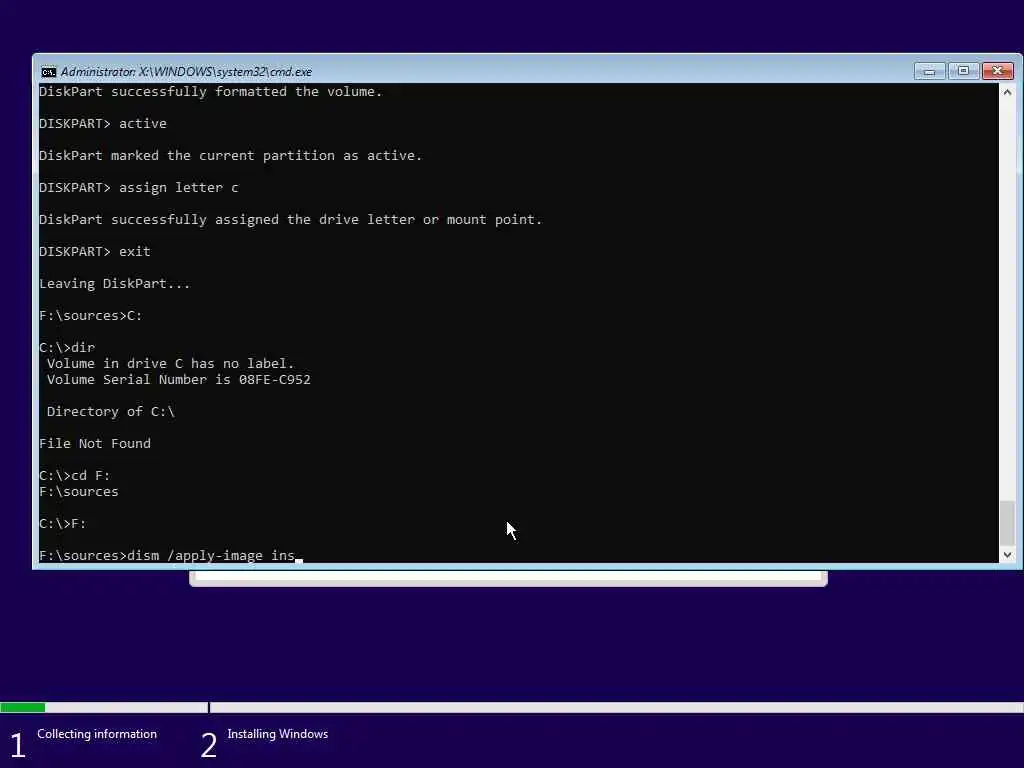Viewport: 1024px width, 768px height.
Task: Click the console vertical scrollbar thumb
Action: click(x=1008, y=522)
